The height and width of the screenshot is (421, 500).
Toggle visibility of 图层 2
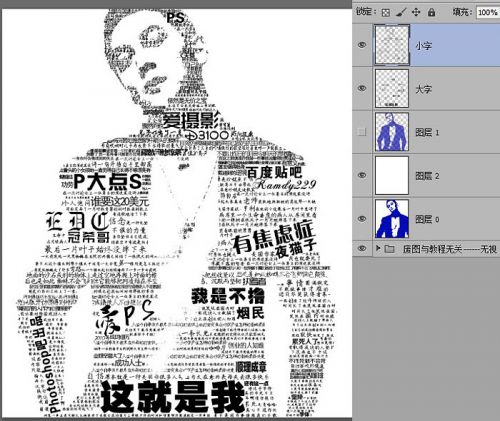pyautogui.click(x=362, y=175)
